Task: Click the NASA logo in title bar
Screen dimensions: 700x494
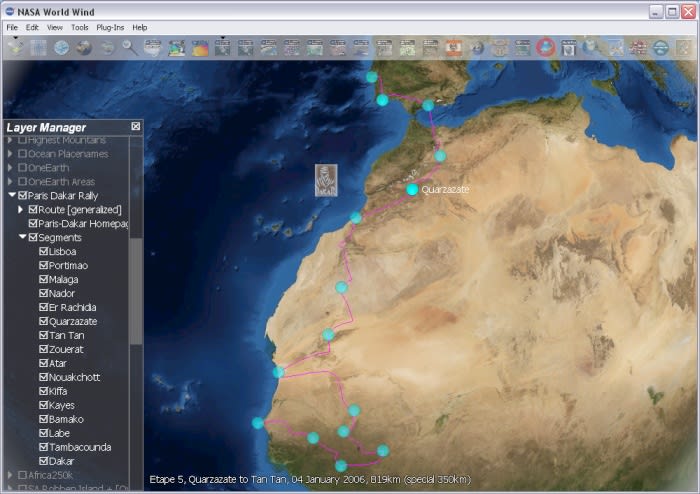Action: [9, 11]
